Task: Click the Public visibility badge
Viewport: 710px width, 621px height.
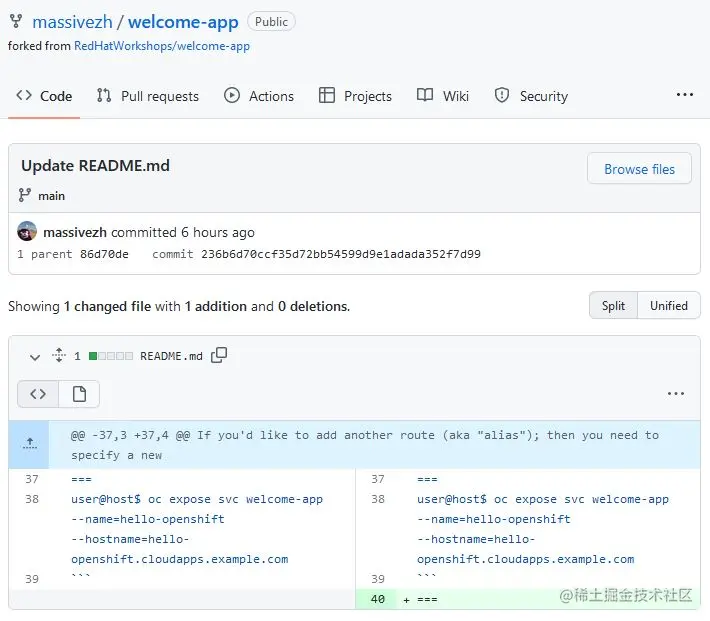Action: tap(271, 22)
